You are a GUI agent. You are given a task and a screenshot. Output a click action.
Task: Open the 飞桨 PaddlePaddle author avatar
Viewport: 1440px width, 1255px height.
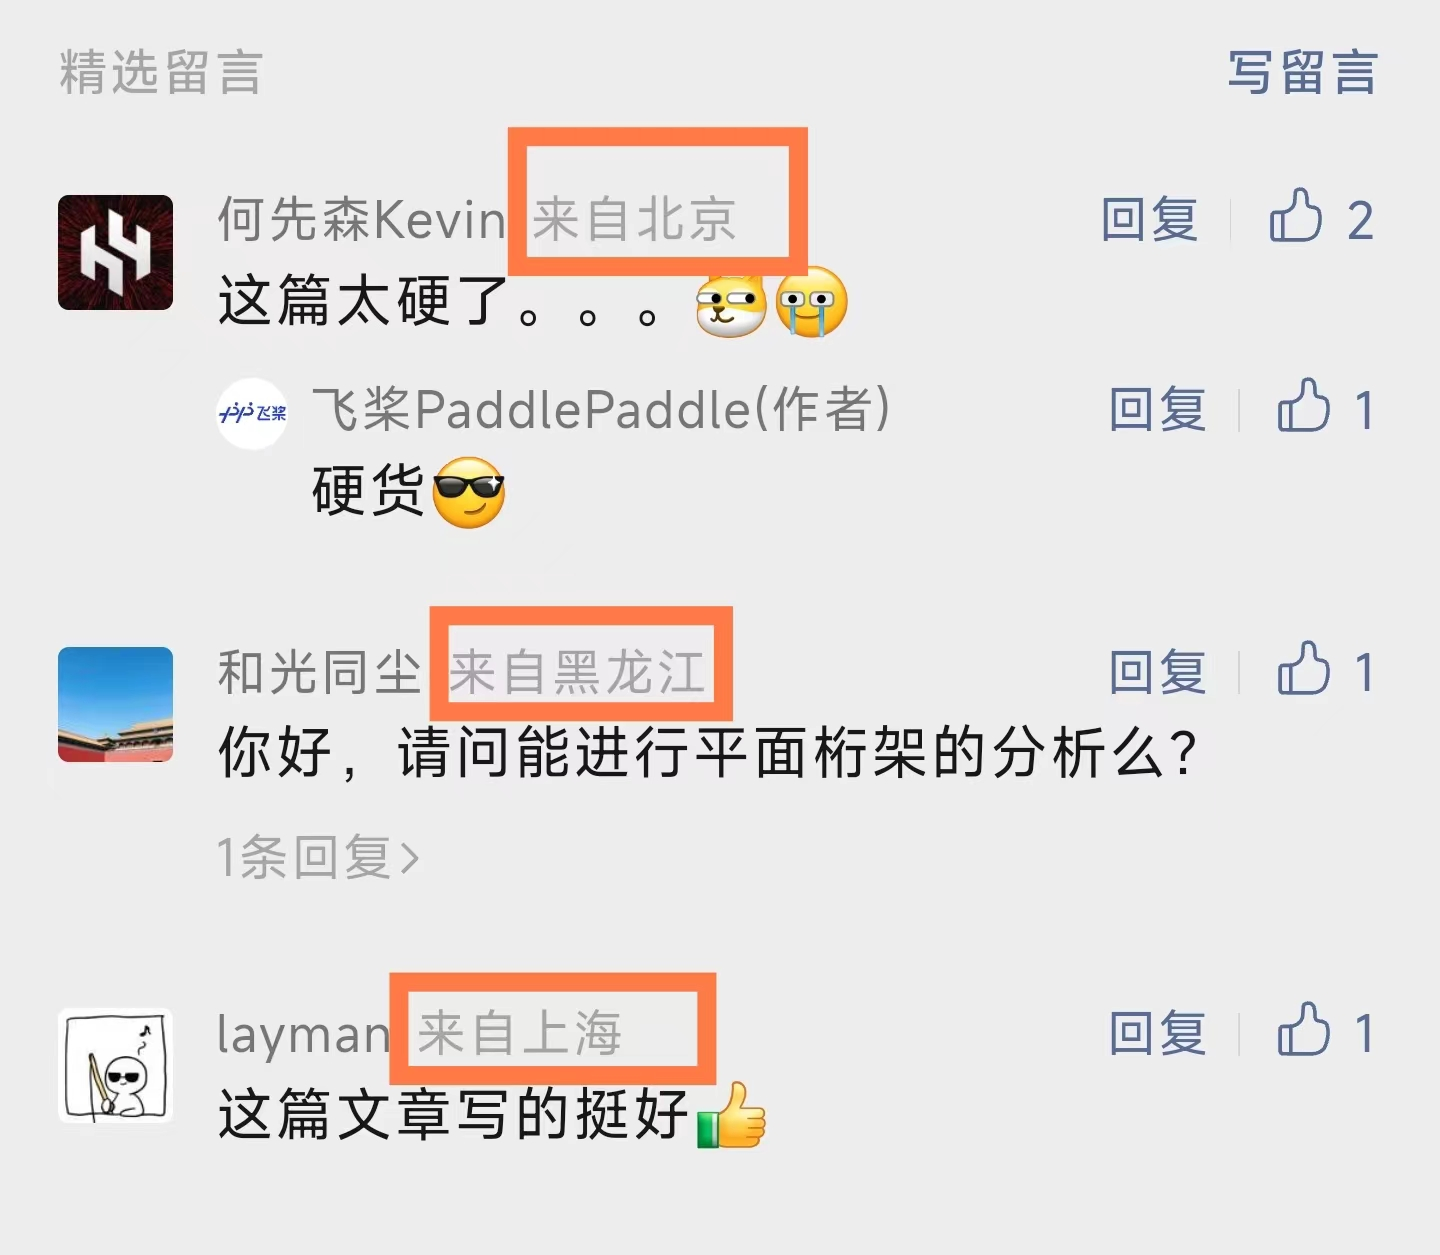point(253,413)
